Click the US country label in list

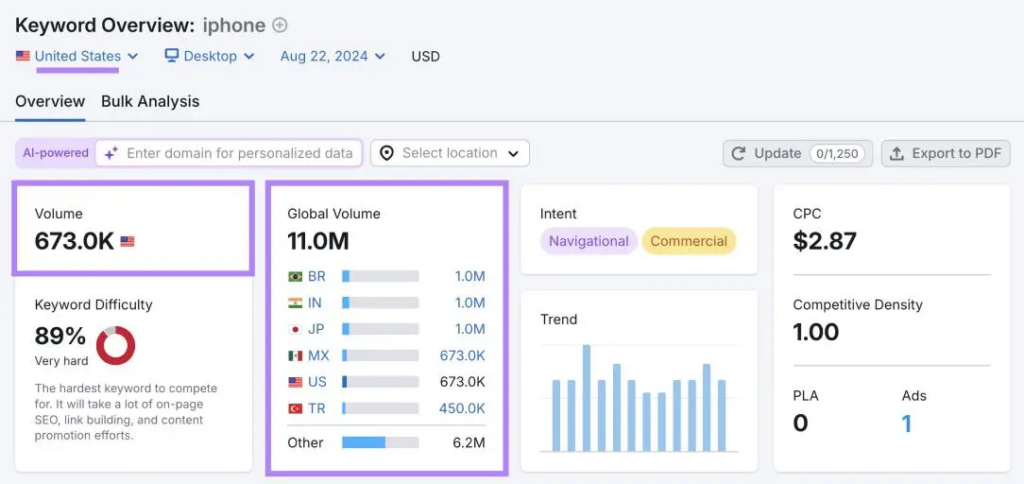click(x=317, y=382)
